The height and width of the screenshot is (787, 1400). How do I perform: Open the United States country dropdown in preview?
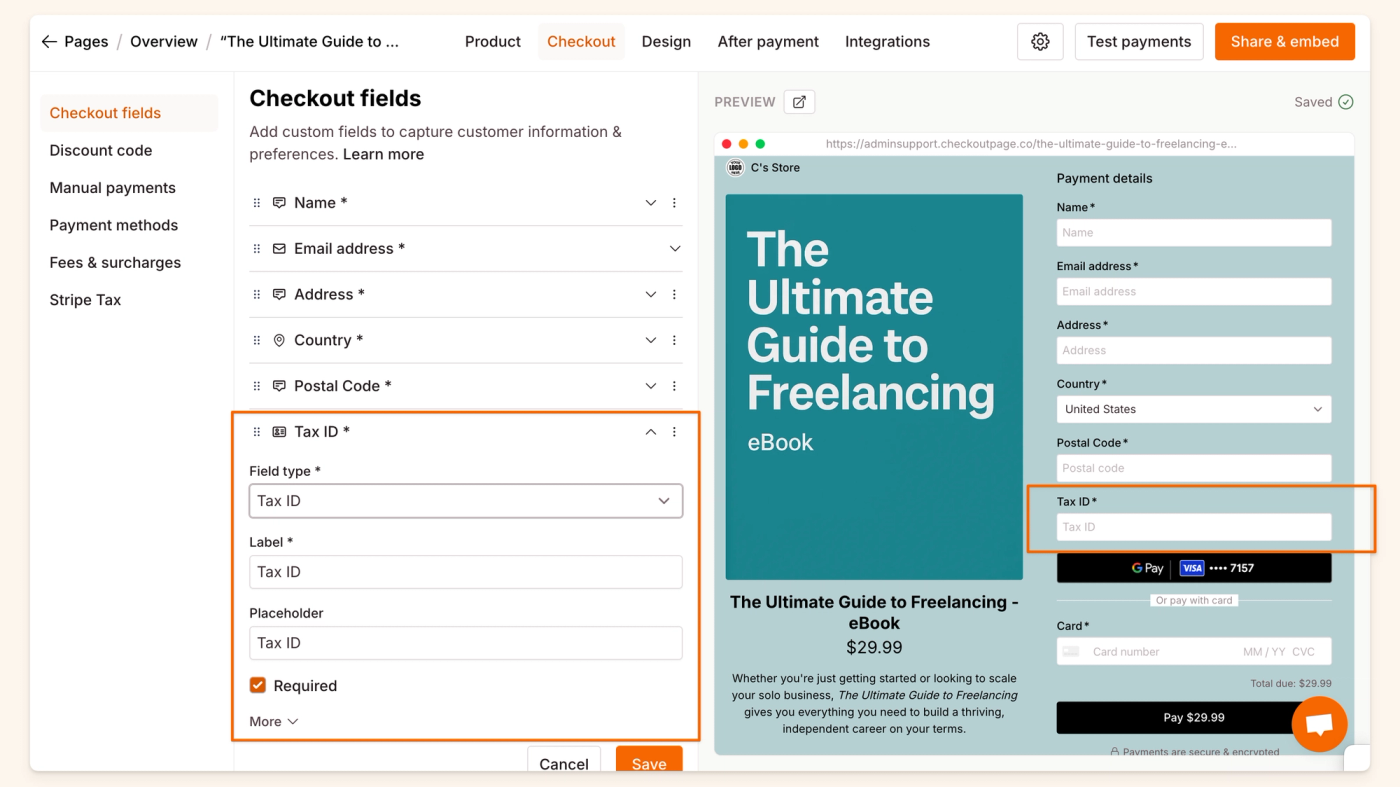click(x=1194, y=409)
